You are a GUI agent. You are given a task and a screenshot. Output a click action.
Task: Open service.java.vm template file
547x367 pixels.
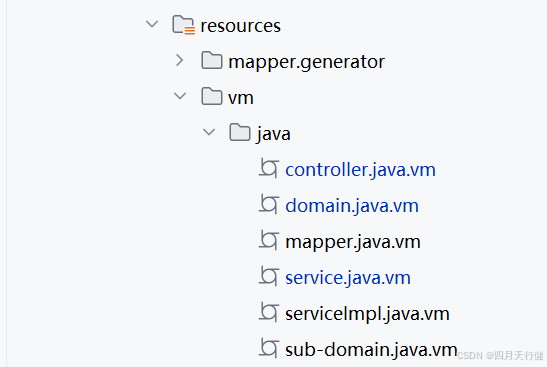point(348,278)
